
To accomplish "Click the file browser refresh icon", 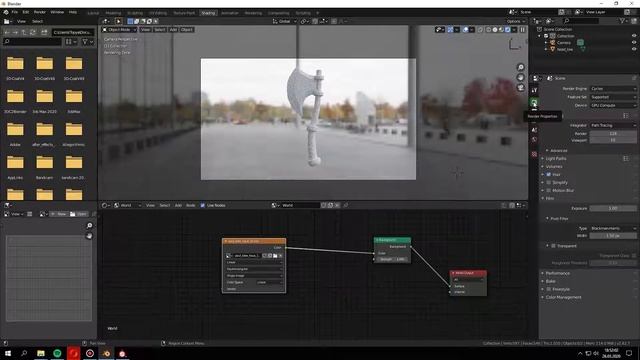I will 33,32.
